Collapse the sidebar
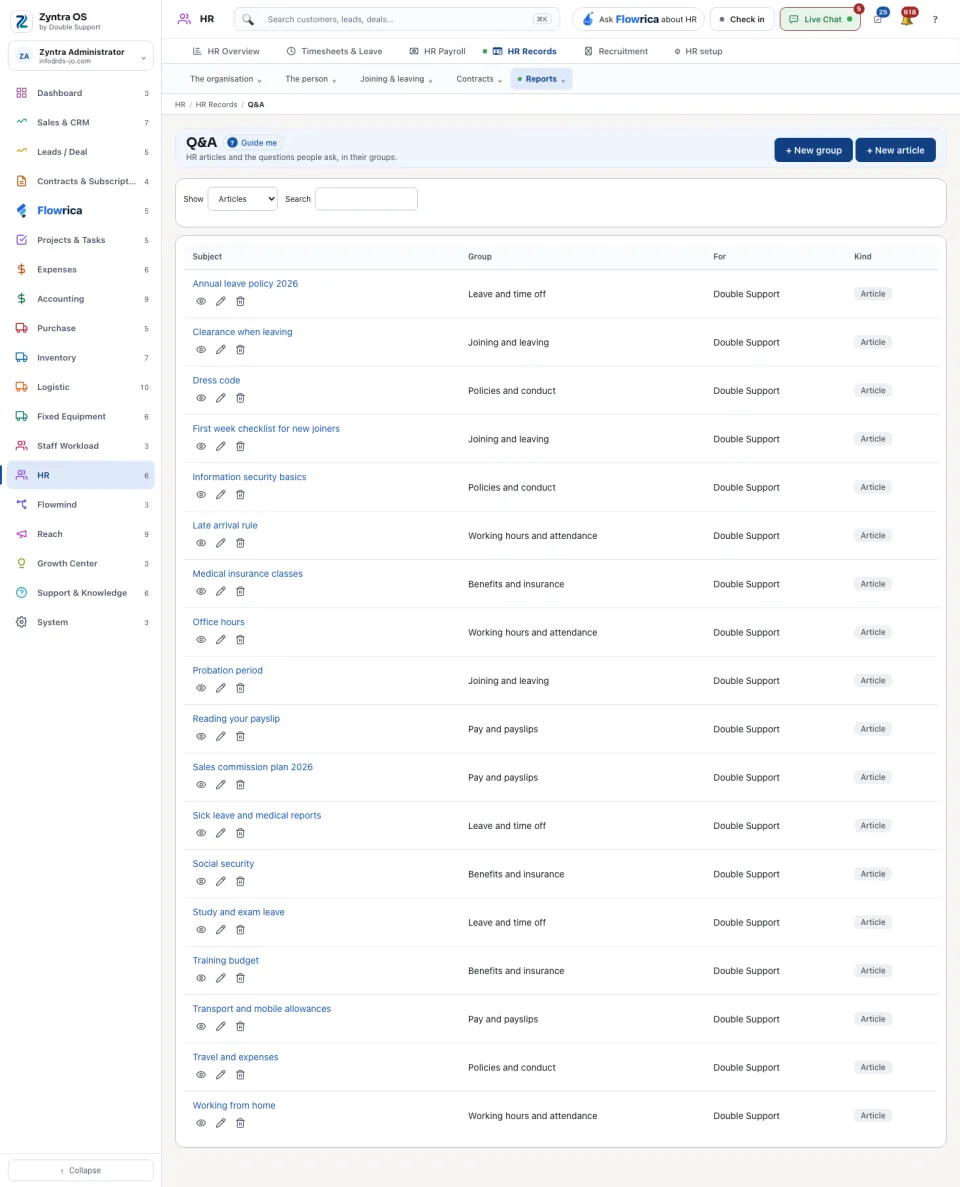960x1187 pixels. click(80, 1170)
